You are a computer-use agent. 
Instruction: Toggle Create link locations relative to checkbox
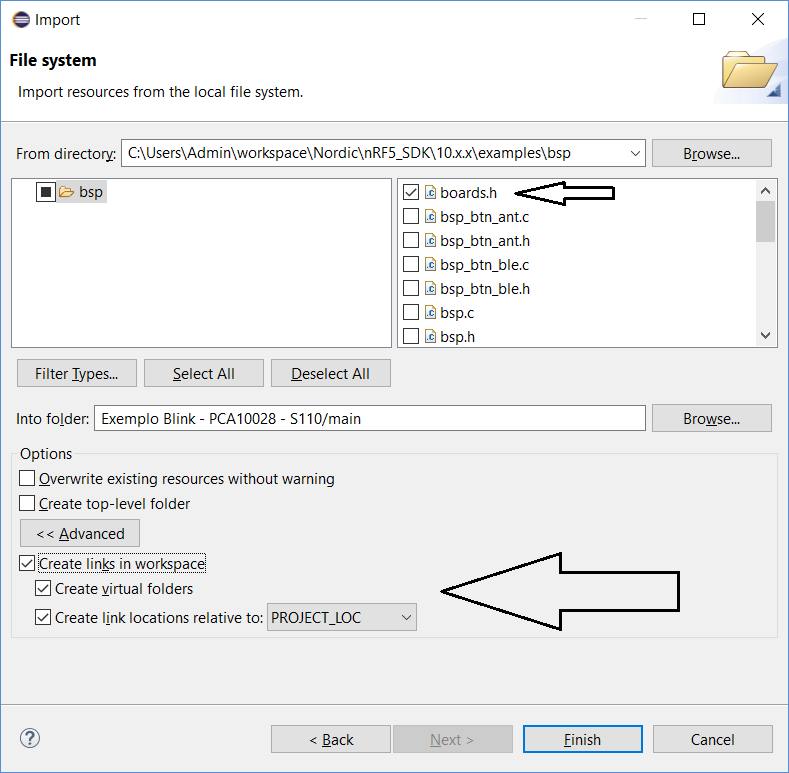click(x=43, y=617)
